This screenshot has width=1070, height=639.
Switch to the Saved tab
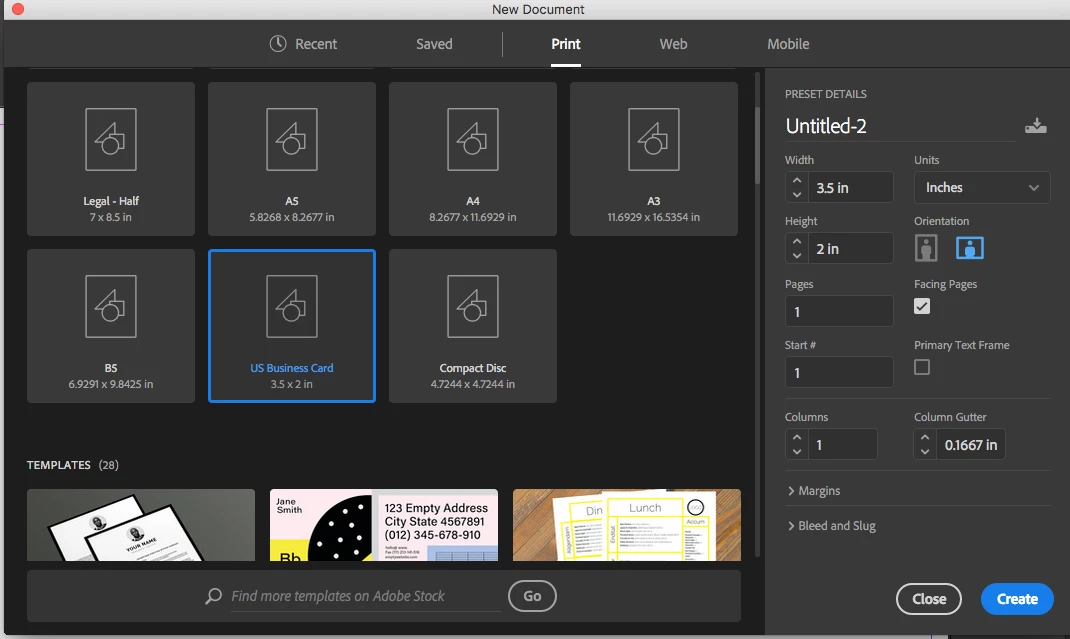434,44
